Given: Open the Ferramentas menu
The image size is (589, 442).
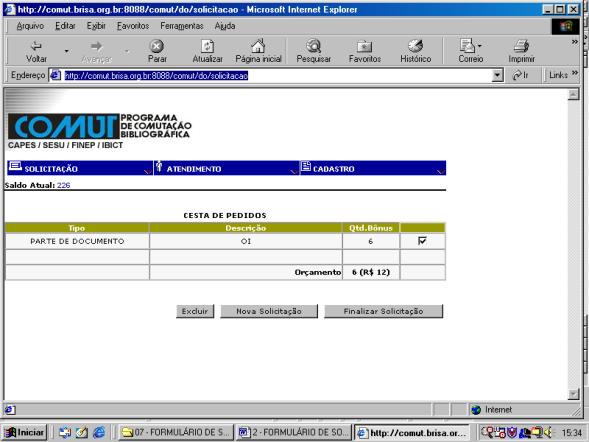Looking at the screenshot, I should (x=182, y=26).
